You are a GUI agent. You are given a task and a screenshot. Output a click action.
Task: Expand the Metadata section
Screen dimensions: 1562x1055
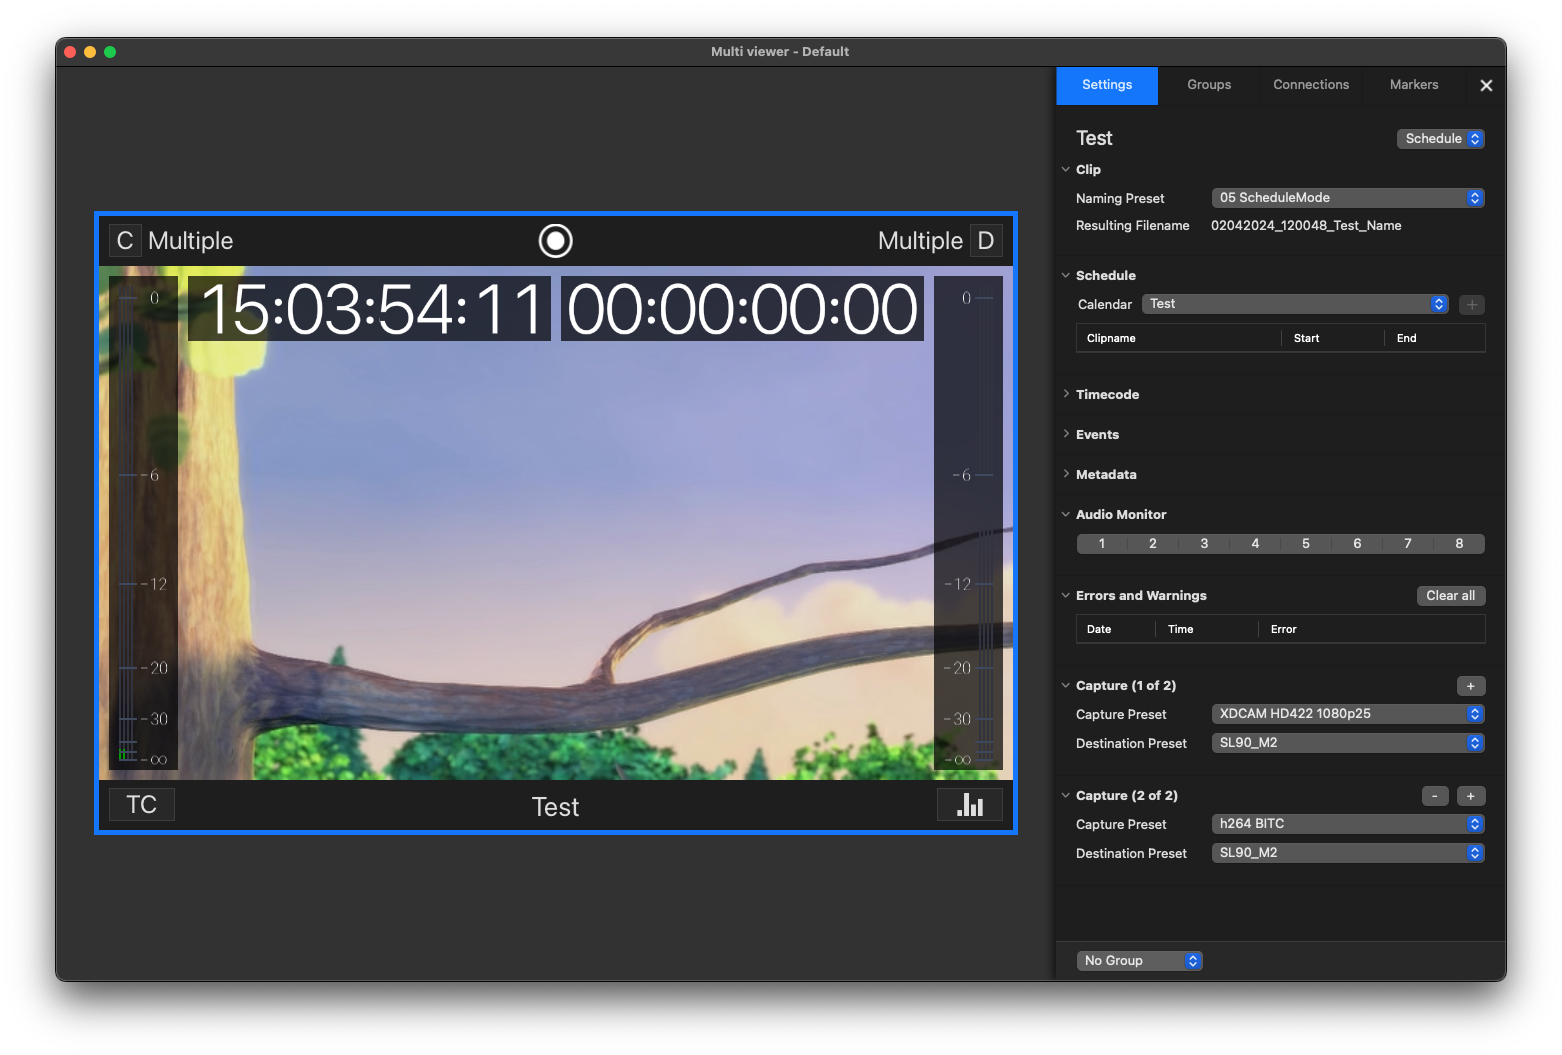coord(1066,474)
